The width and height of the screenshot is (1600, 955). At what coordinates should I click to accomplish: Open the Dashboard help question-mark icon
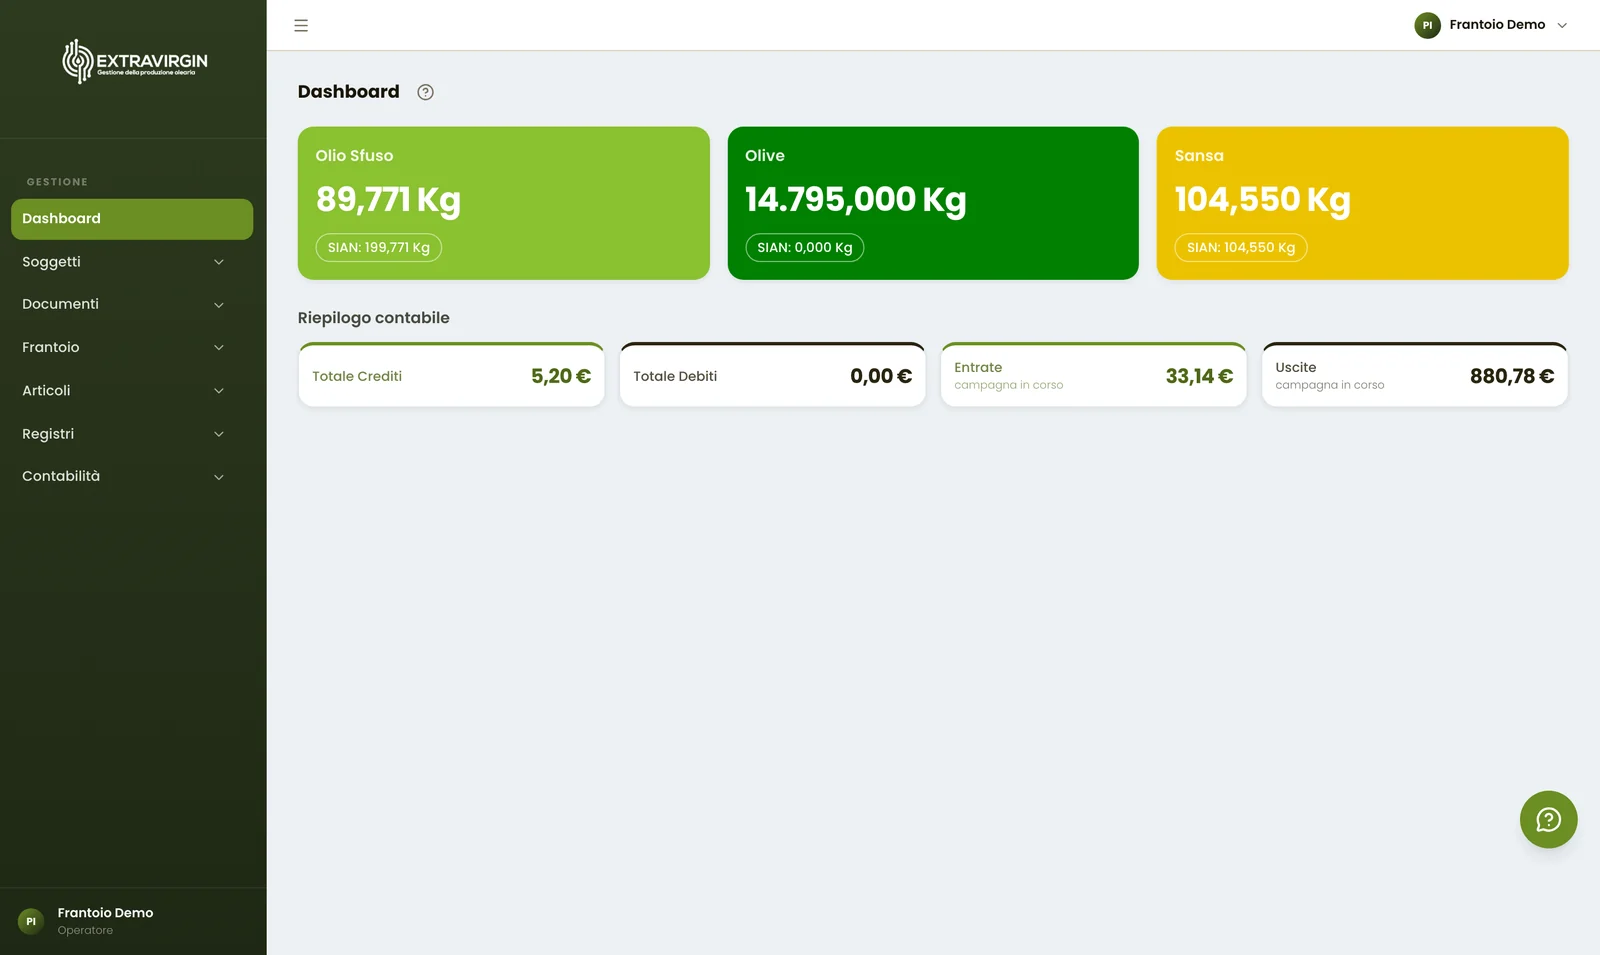(x=426, y=92)
